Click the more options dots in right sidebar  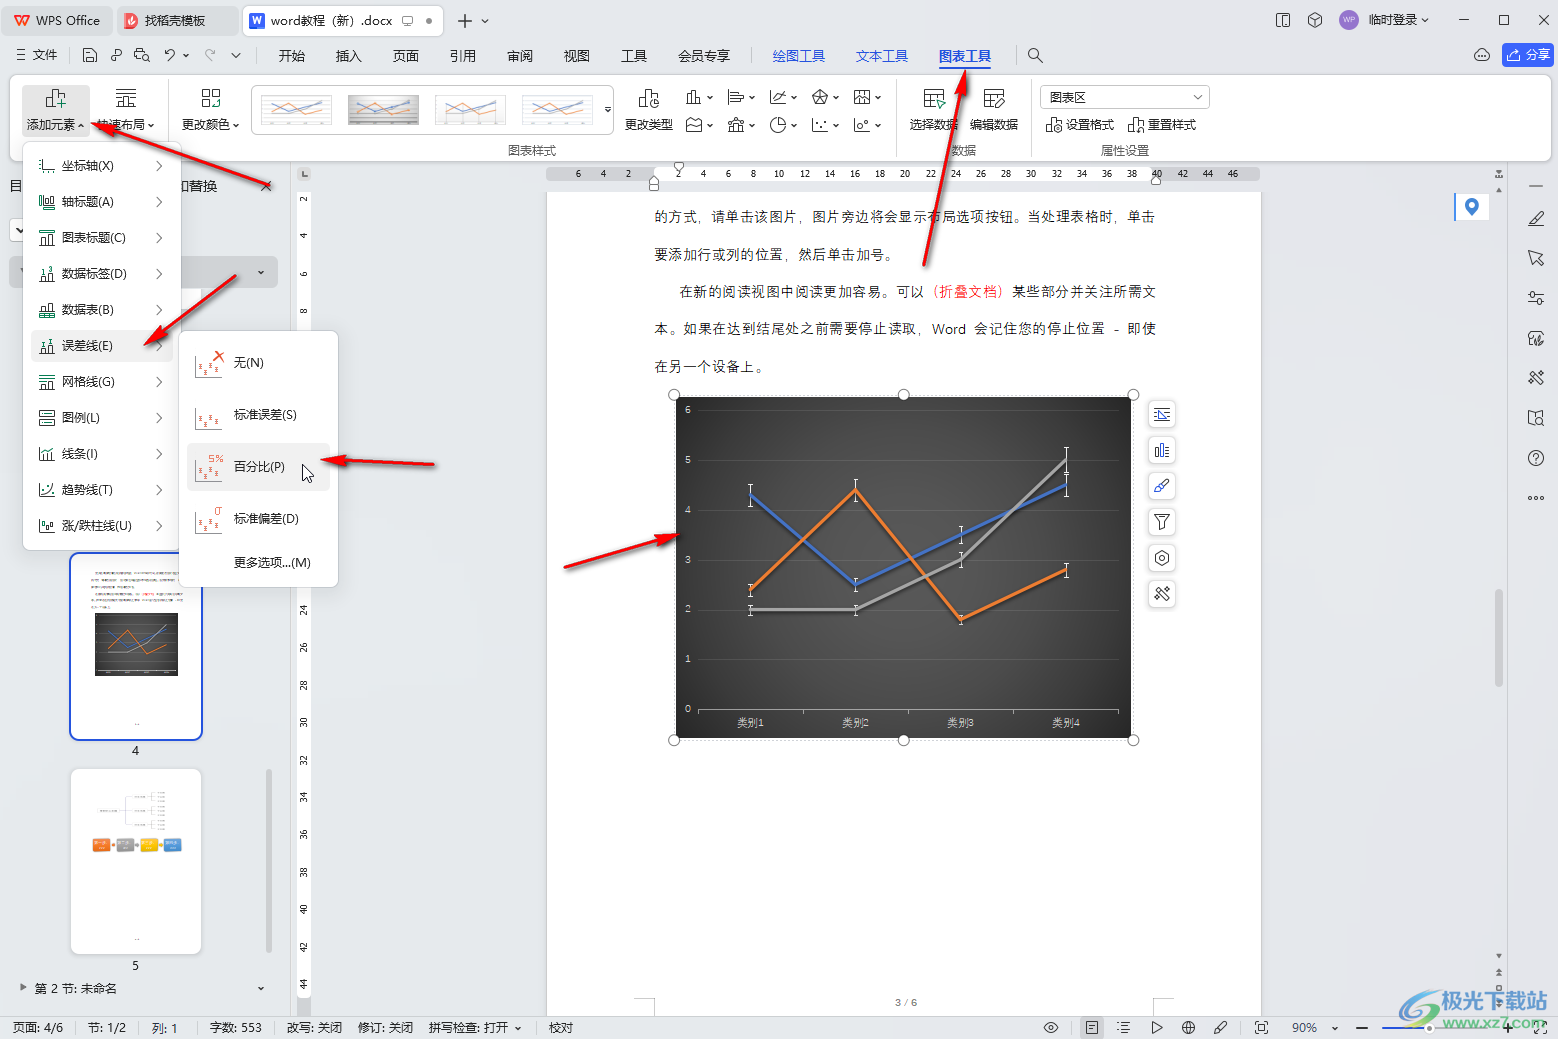(x=1536, y=498)
